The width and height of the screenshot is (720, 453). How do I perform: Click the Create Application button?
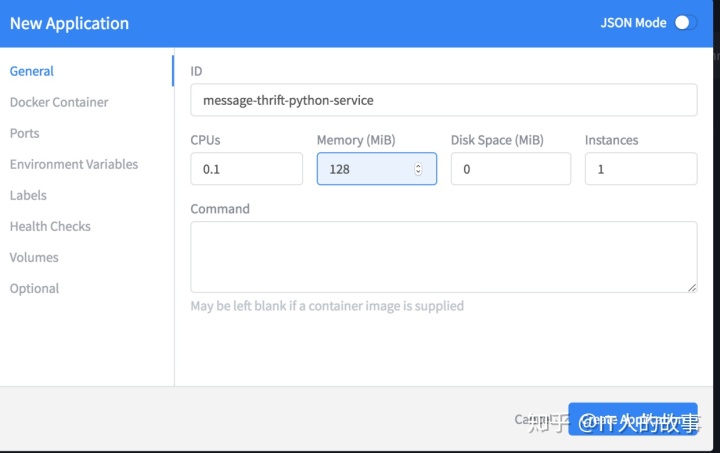click(633, 419)
